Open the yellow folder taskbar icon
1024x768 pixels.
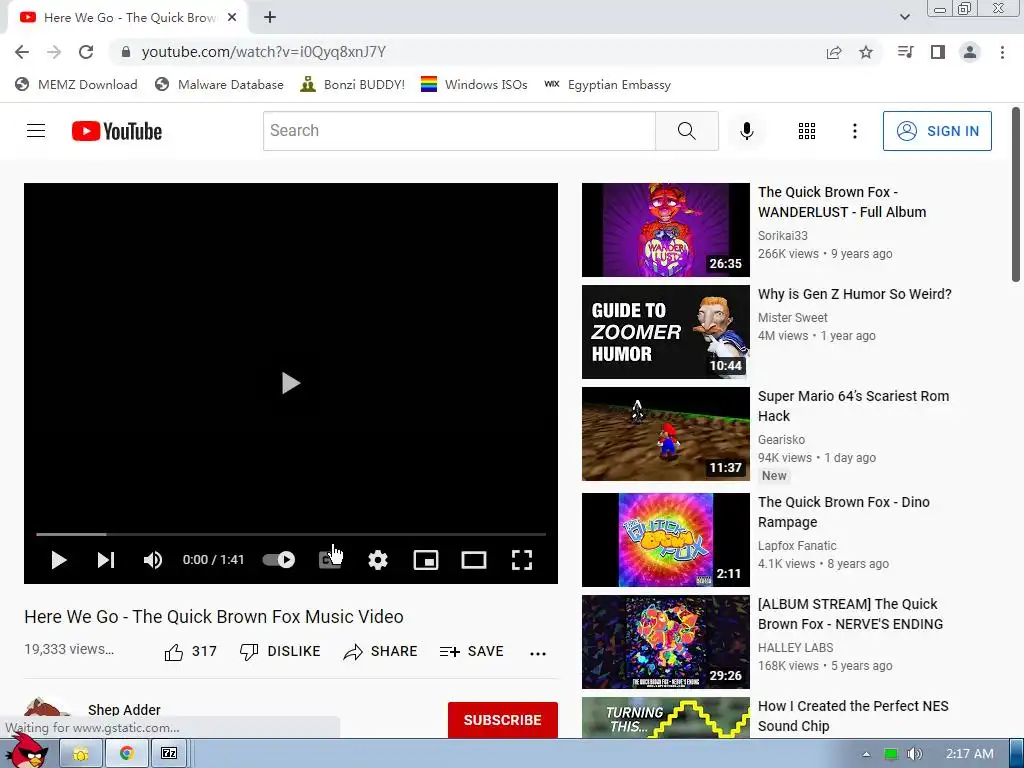(81, 754)
